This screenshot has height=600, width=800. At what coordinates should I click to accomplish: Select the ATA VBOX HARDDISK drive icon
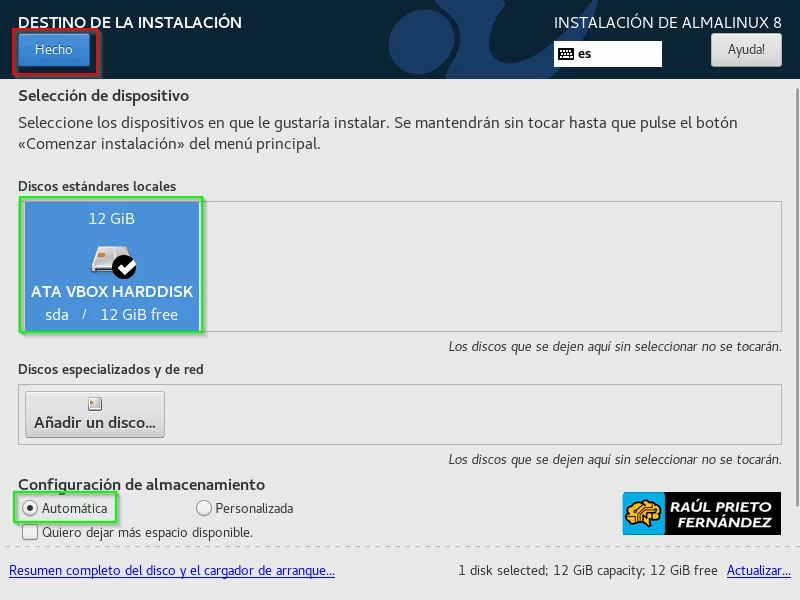pyautogui.click(x=111, y=260)
